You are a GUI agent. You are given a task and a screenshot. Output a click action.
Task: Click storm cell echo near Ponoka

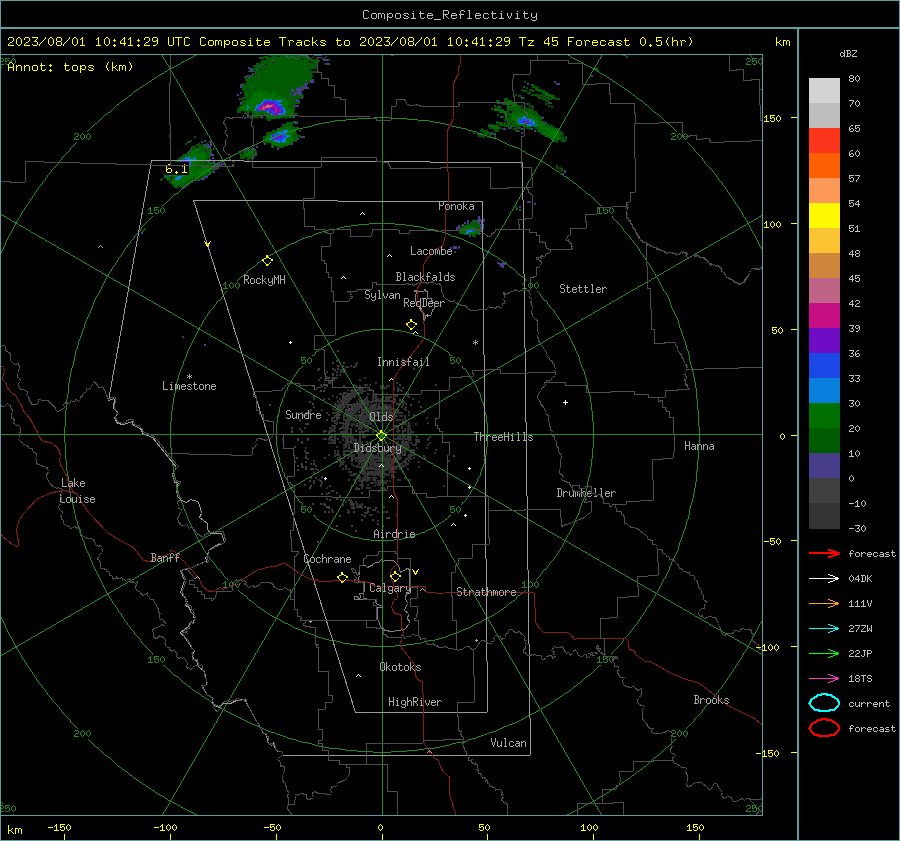click(x=471, y=229)
